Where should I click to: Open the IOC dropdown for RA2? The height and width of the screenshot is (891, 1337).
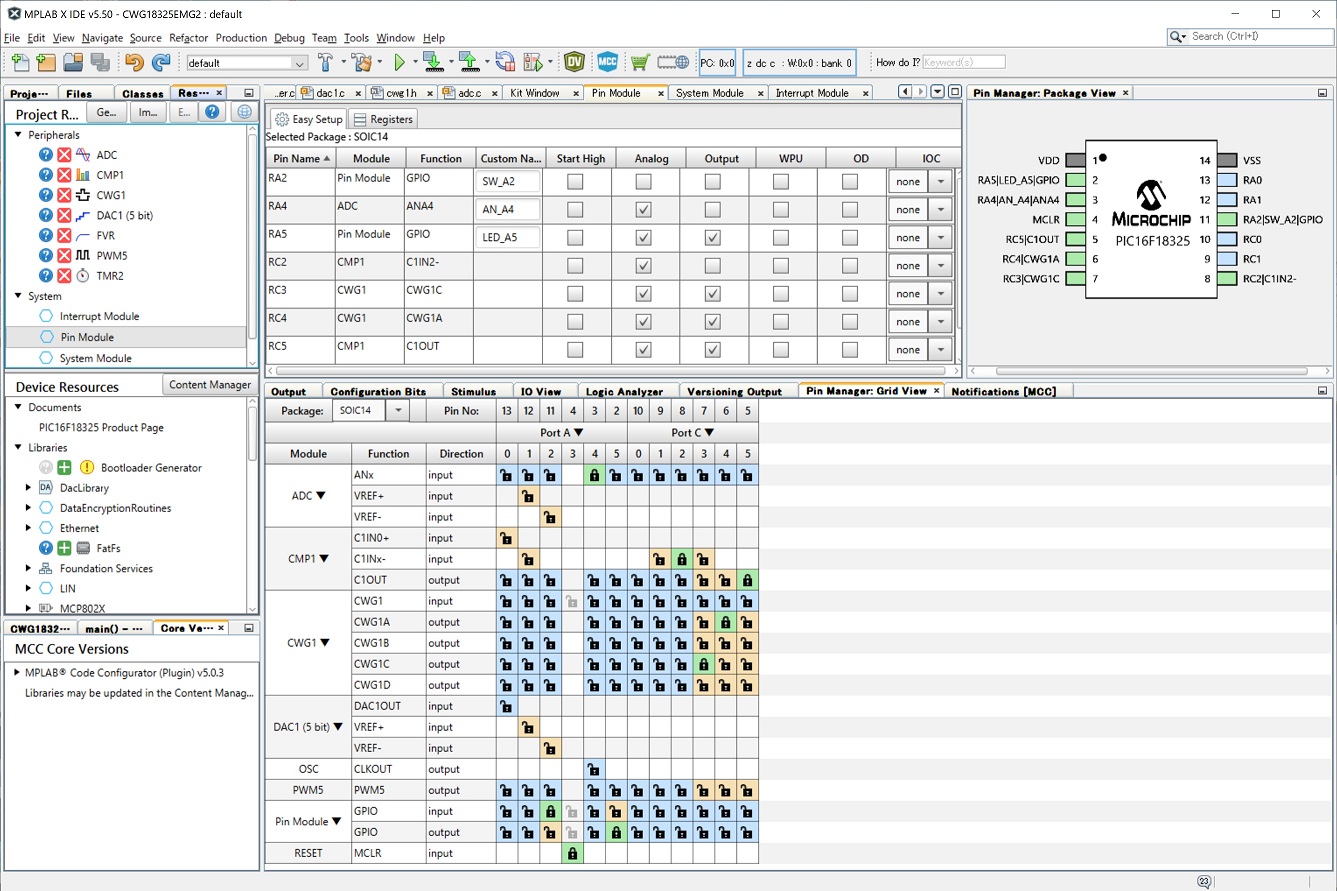[940, 182]
